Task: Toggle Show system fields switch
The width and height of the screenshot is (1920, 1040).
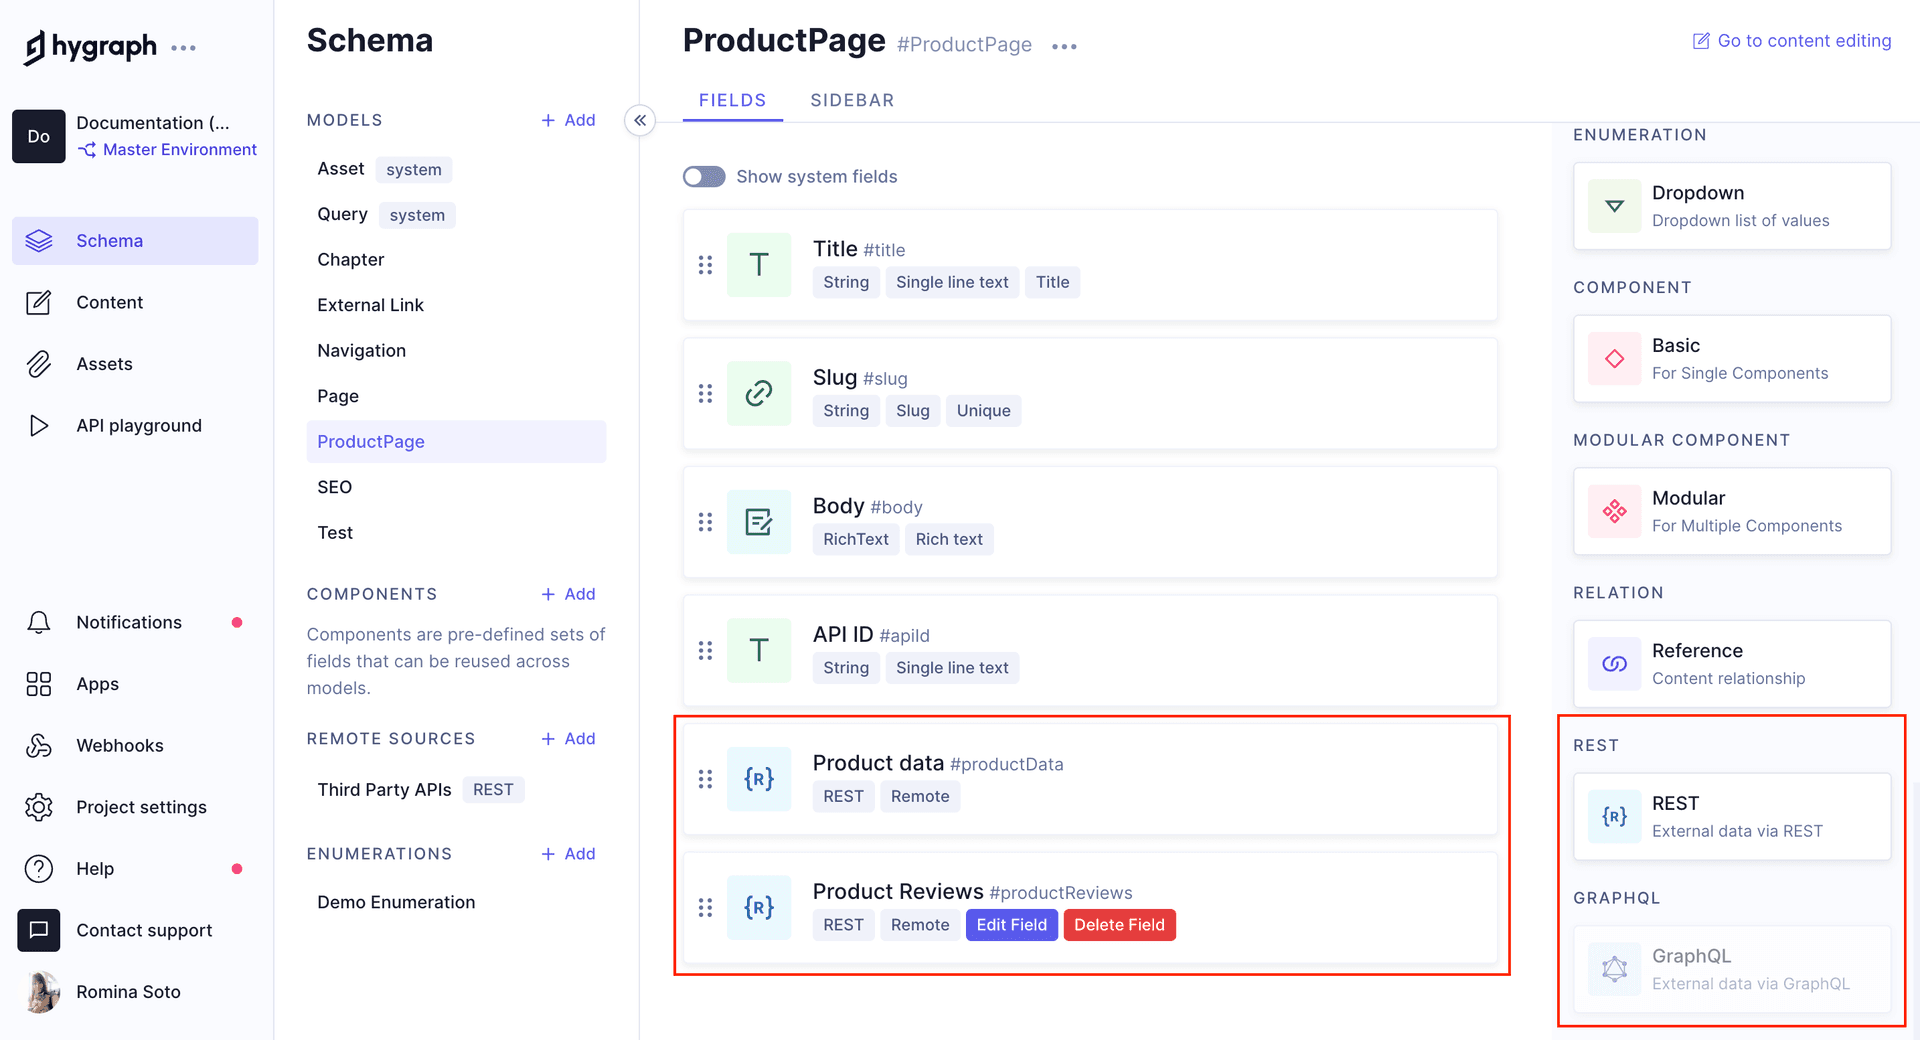Action: click(704, 176)
